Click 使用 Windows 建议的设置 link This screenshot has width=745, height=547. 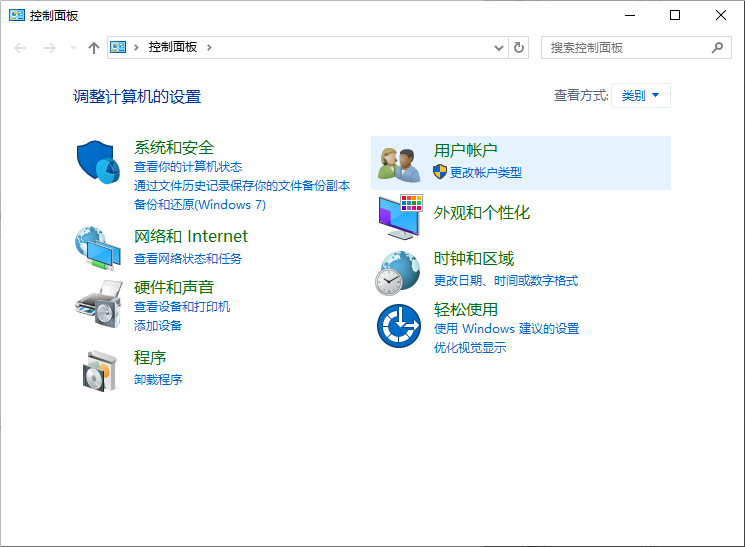pos(506,329)
